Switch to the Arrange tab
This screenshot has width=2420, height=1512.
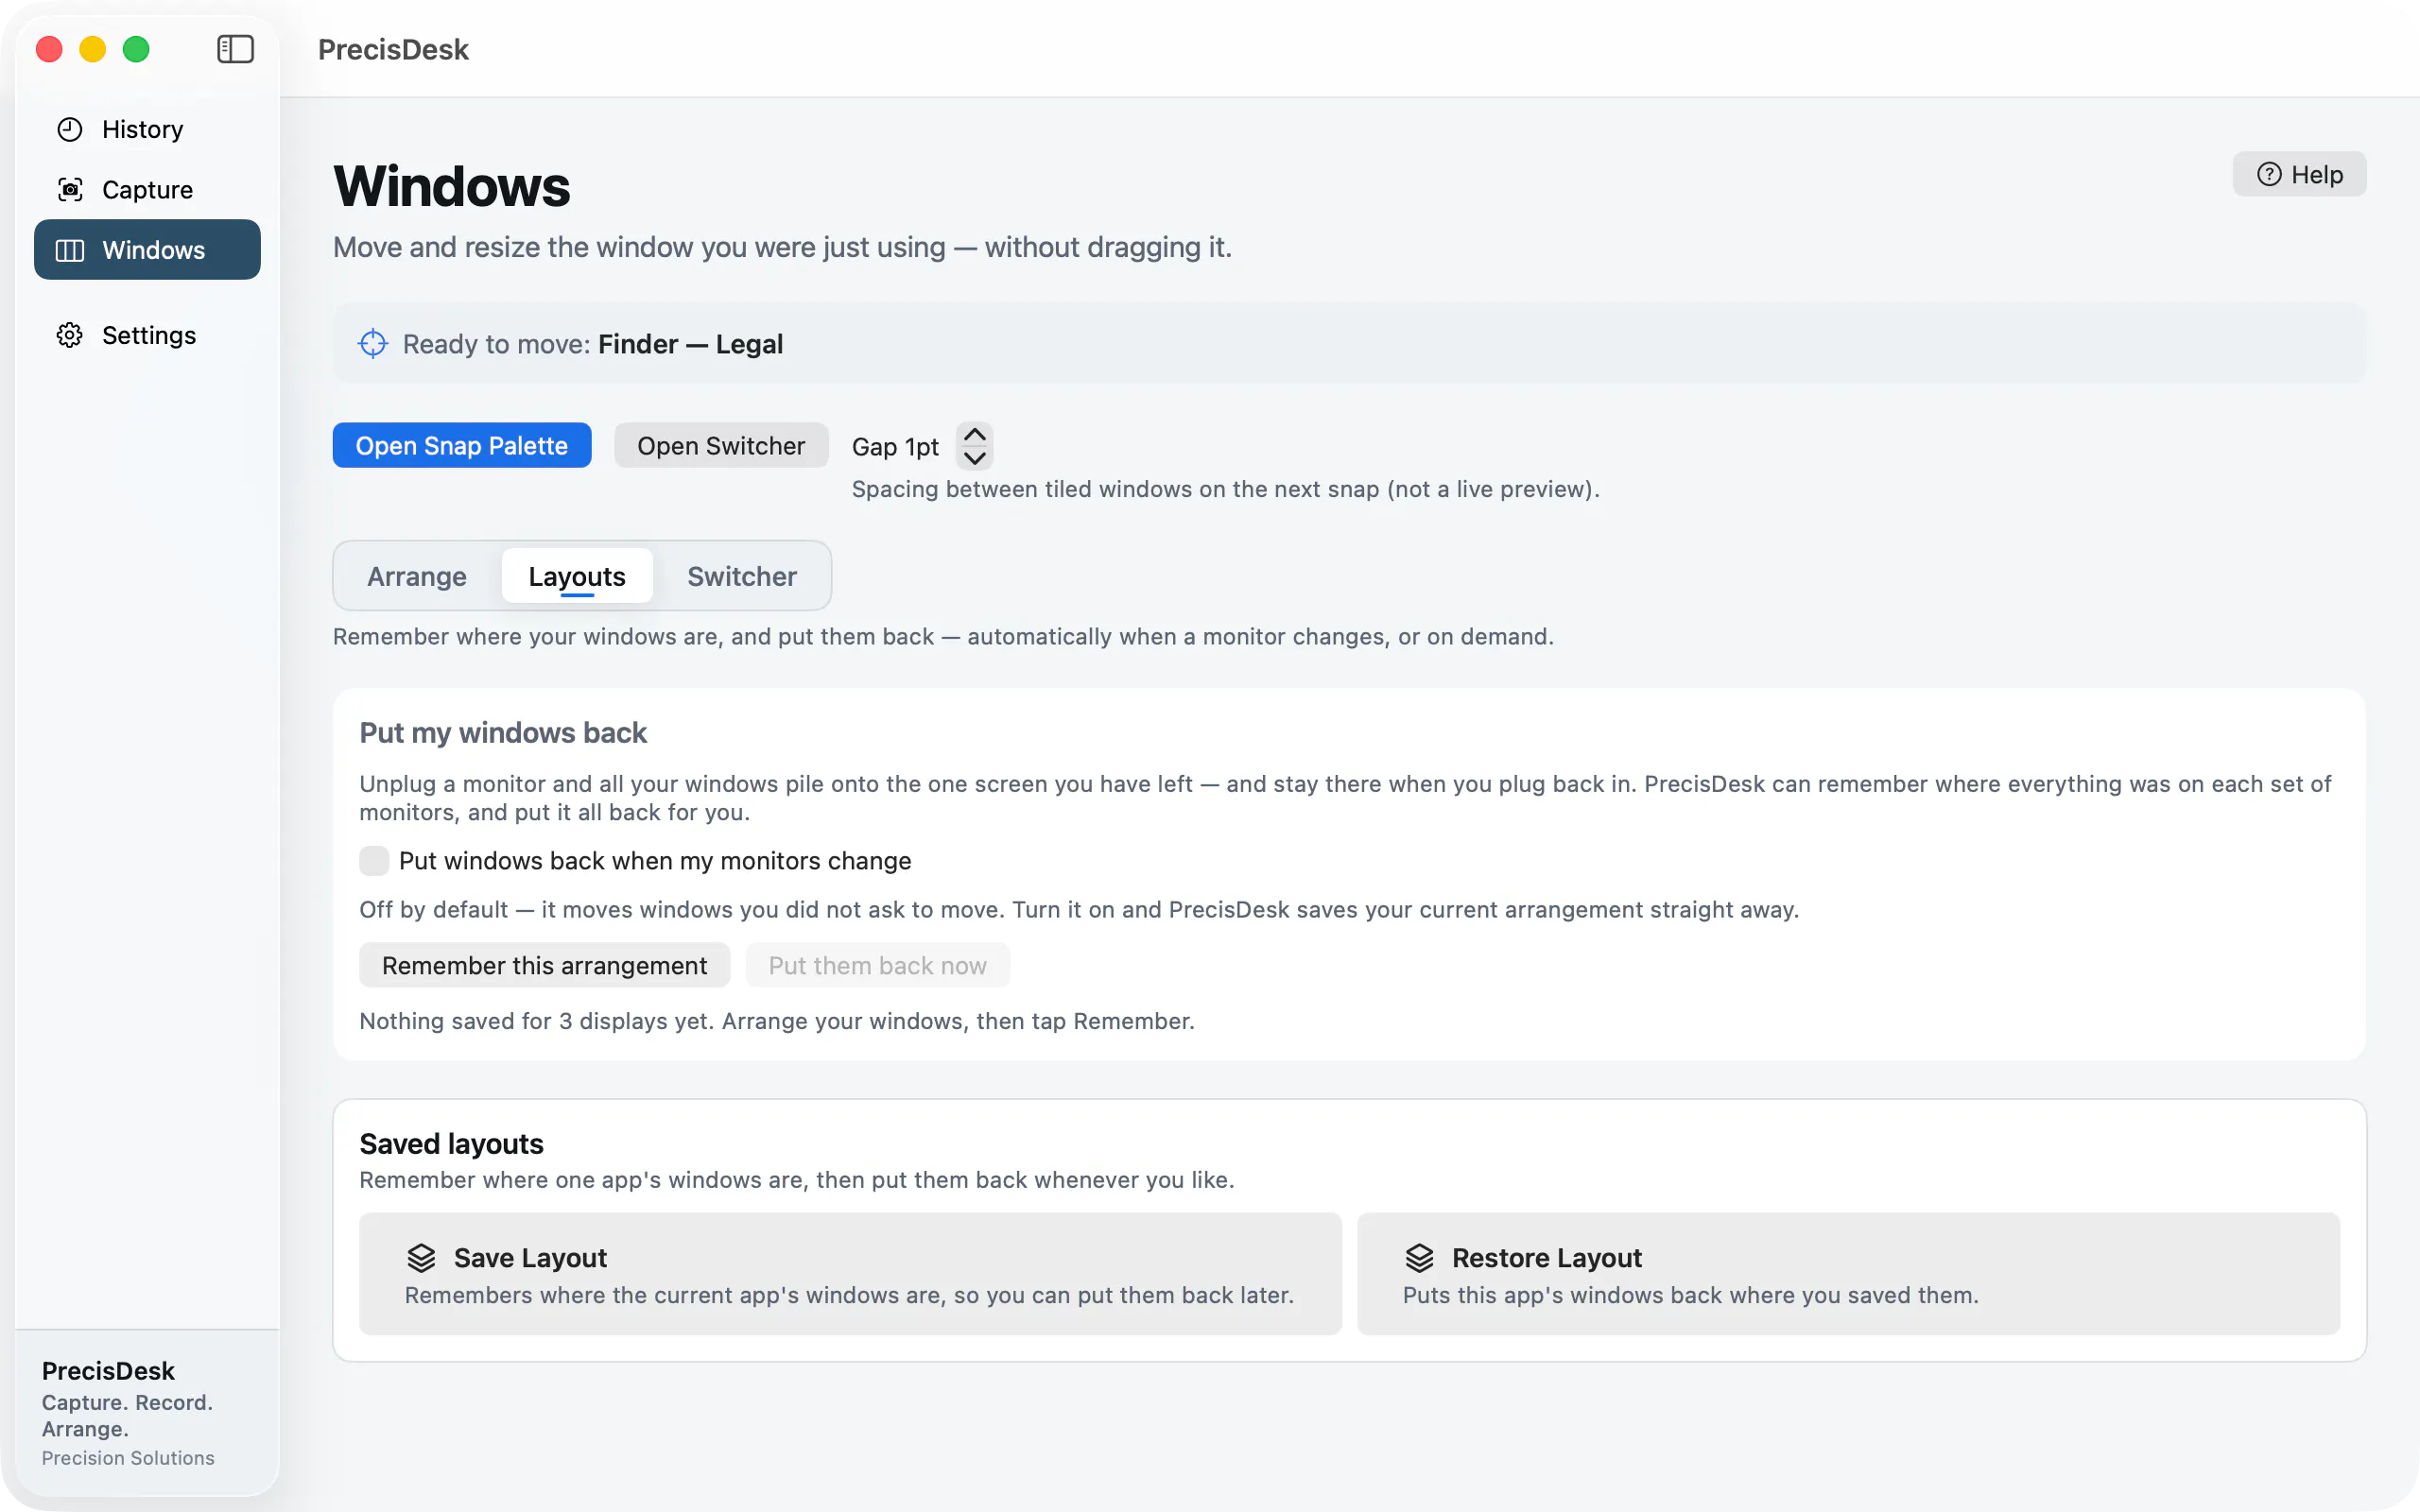[x=416, y=576]
